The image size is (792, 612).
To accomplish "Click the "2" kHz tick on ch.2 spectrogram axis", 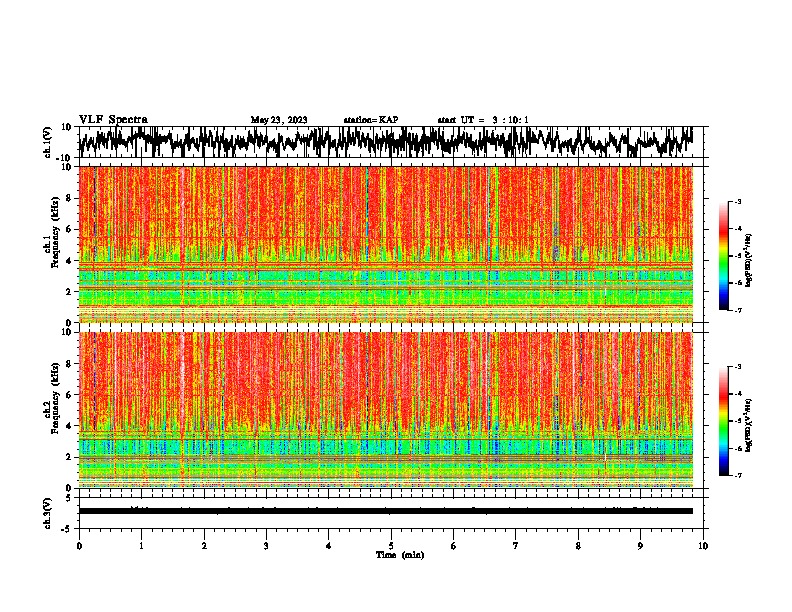I will [70, 457].
